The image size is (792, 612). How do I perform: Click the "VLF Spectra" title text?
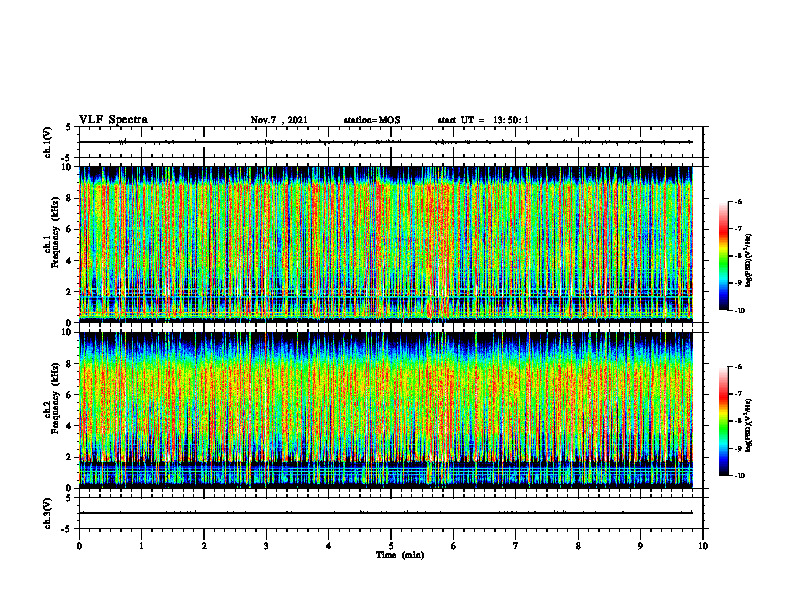113,120
